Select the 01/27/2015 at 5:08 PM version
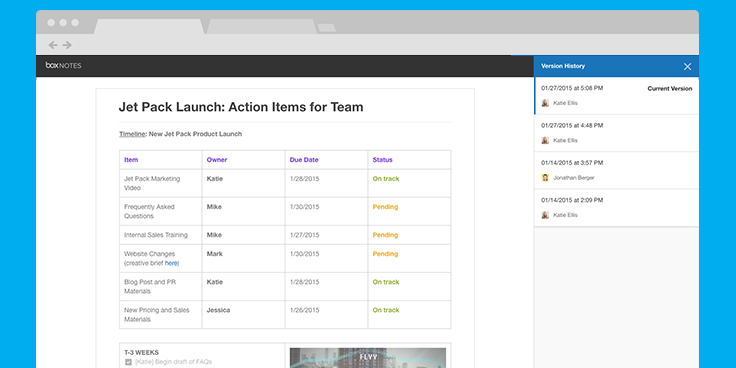Image resolution: width=736 pixels, height=368 pixels. coord(616,96)
